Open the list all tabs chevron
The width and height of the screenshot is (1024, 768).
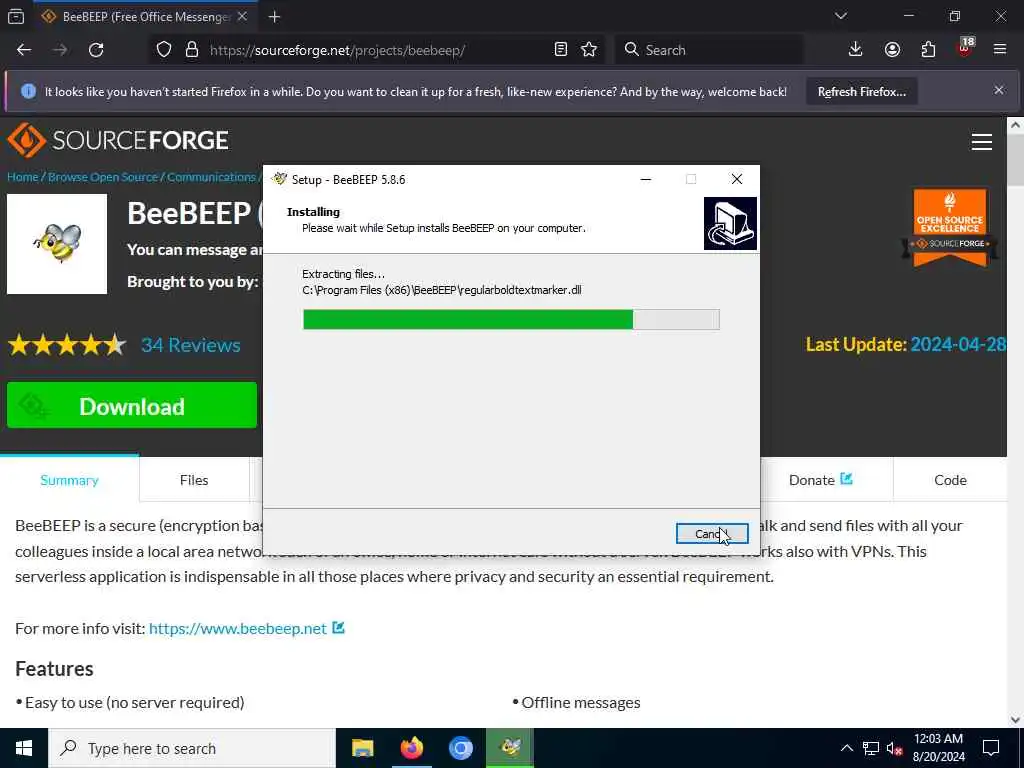click(x=840, y=16)
